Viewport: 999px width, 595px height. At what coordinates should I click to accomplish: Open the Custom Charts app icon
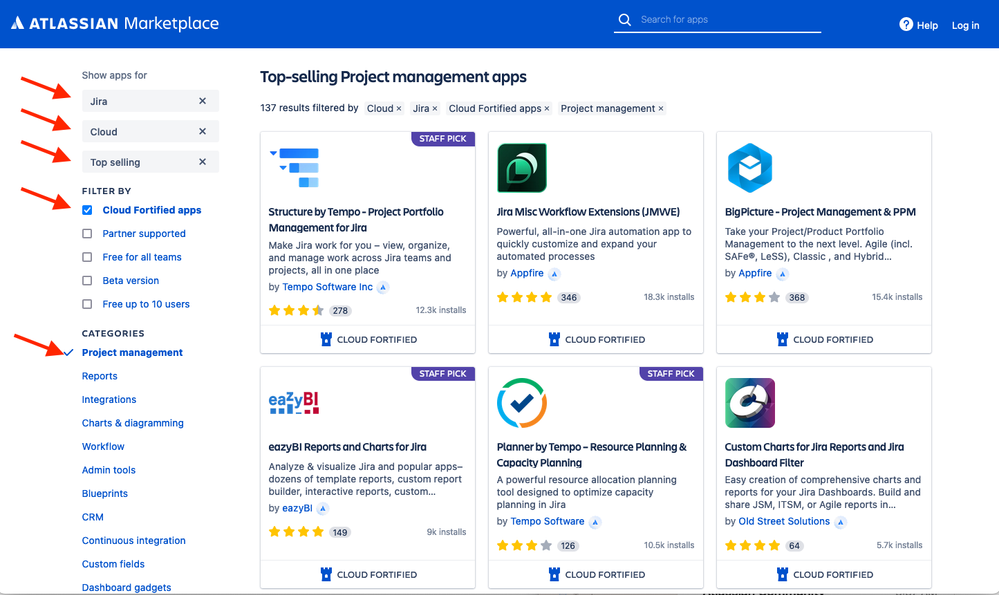[750, 403]
